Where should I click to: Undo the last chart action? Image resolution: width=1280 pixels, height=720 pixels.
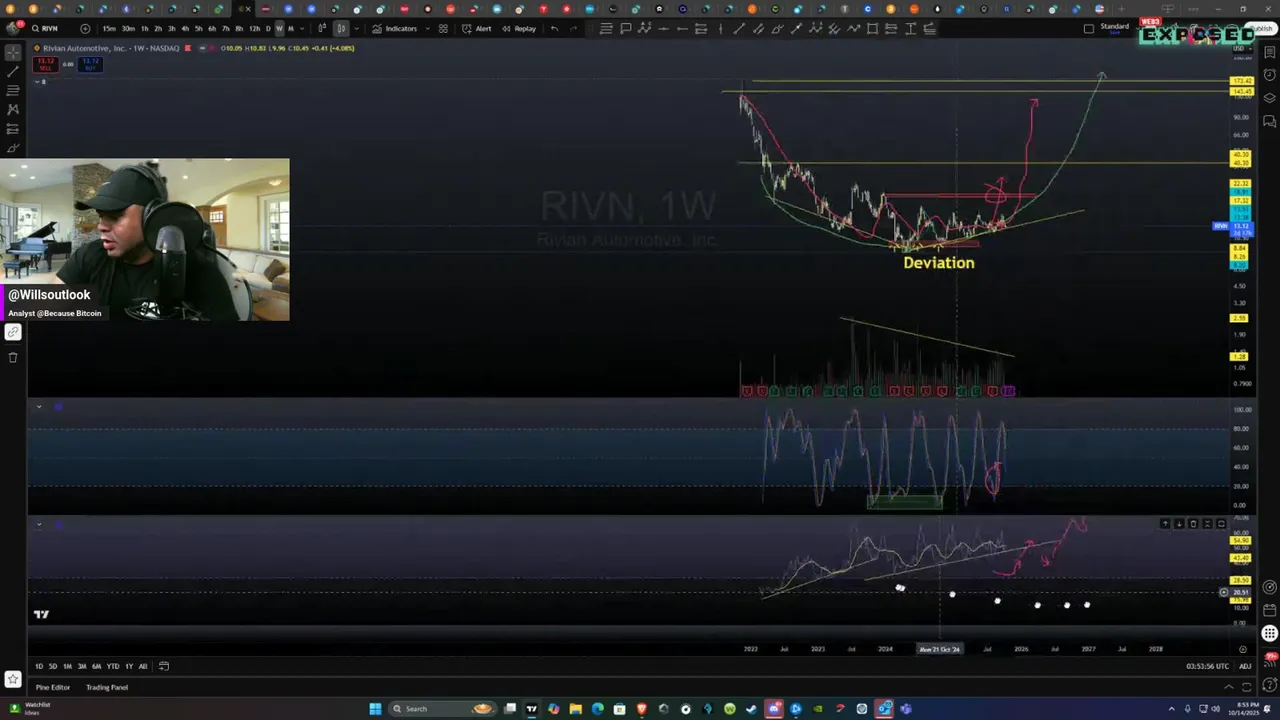554,29
